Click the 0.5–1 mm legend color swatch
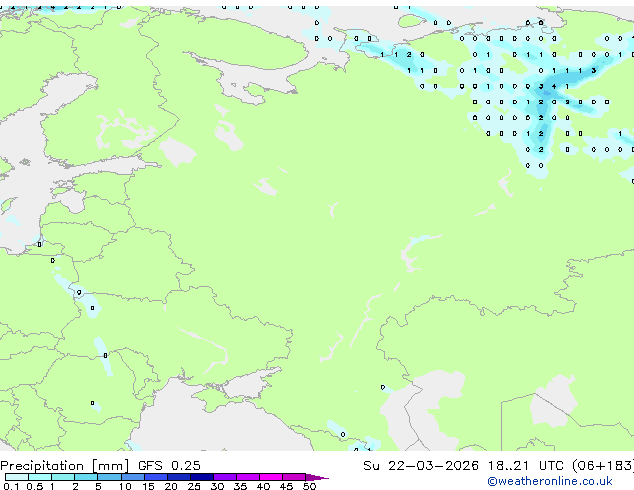 click(x=40, y=477)
